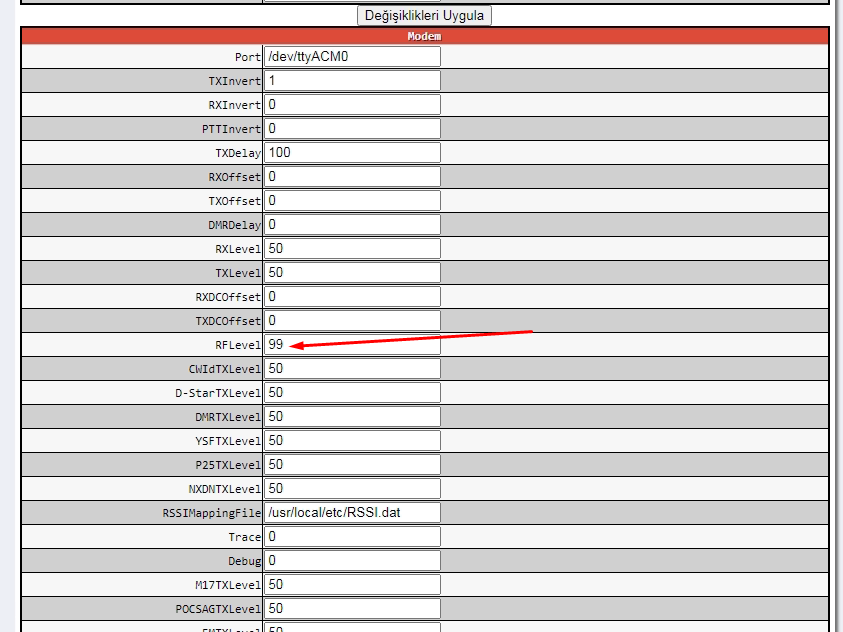Screen dimensions: 843x632
Task: Click the TXOffset input field
Action: 352,201
